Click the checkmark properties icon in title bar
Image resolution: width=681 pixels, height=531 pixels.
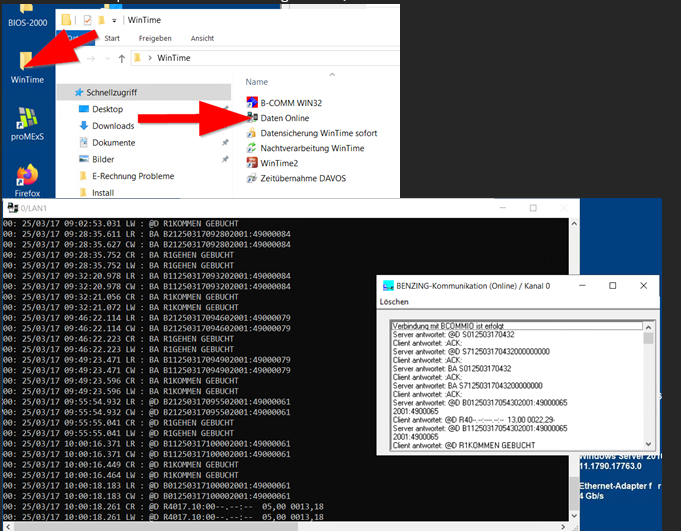[87, 20]
